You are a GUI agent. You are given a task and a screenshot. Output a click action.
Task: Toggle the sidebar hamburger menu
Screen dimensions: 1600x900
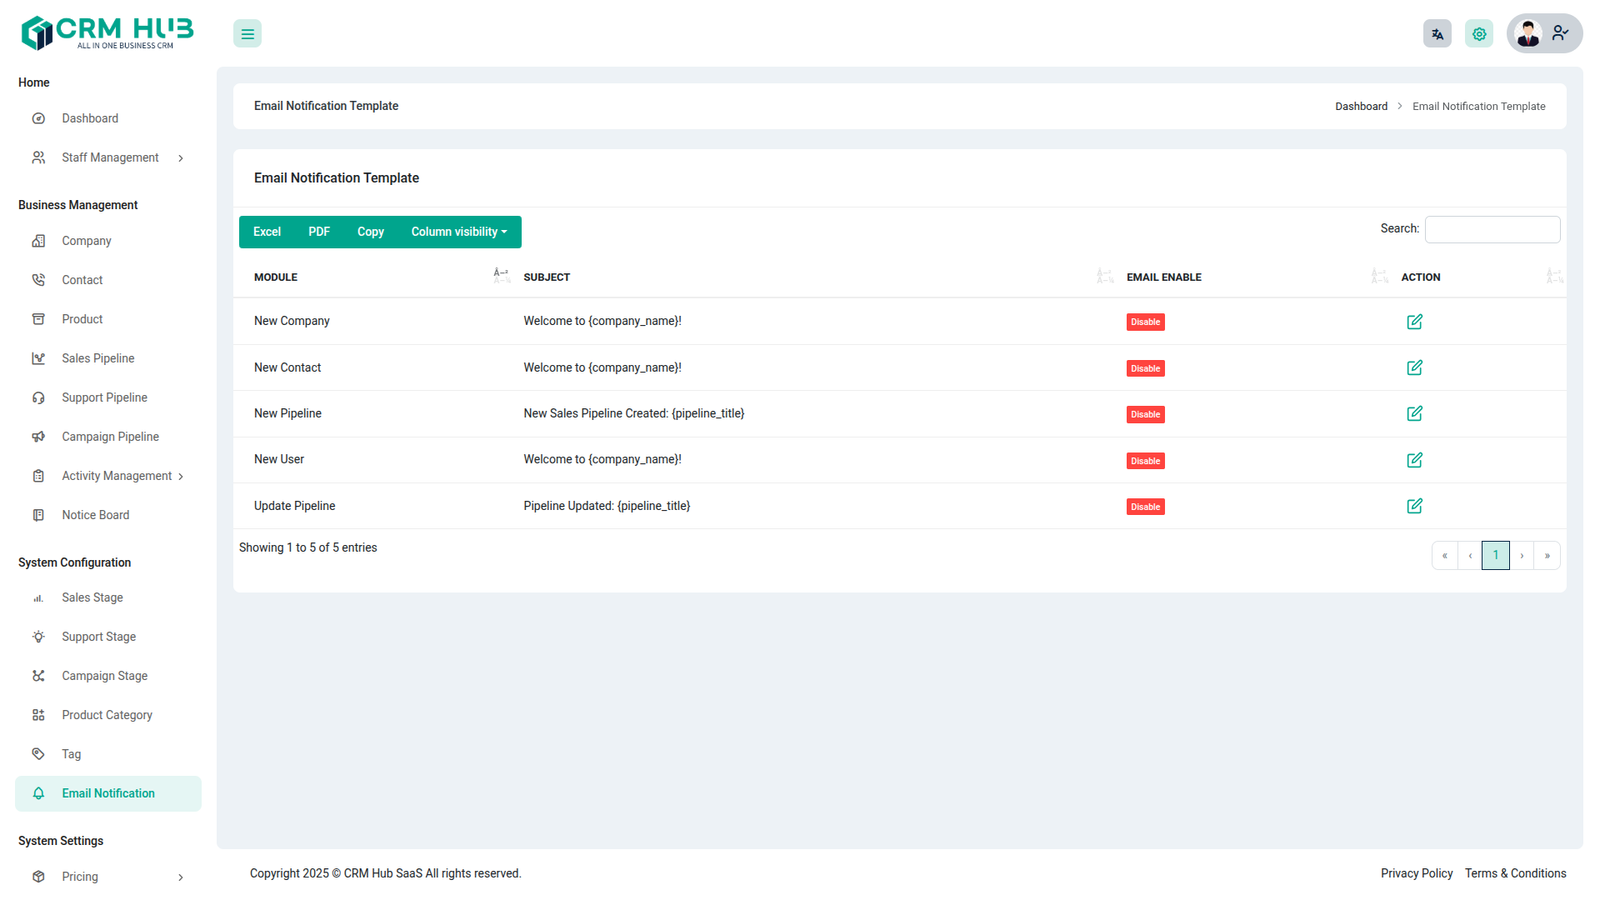tap(247, 34)
